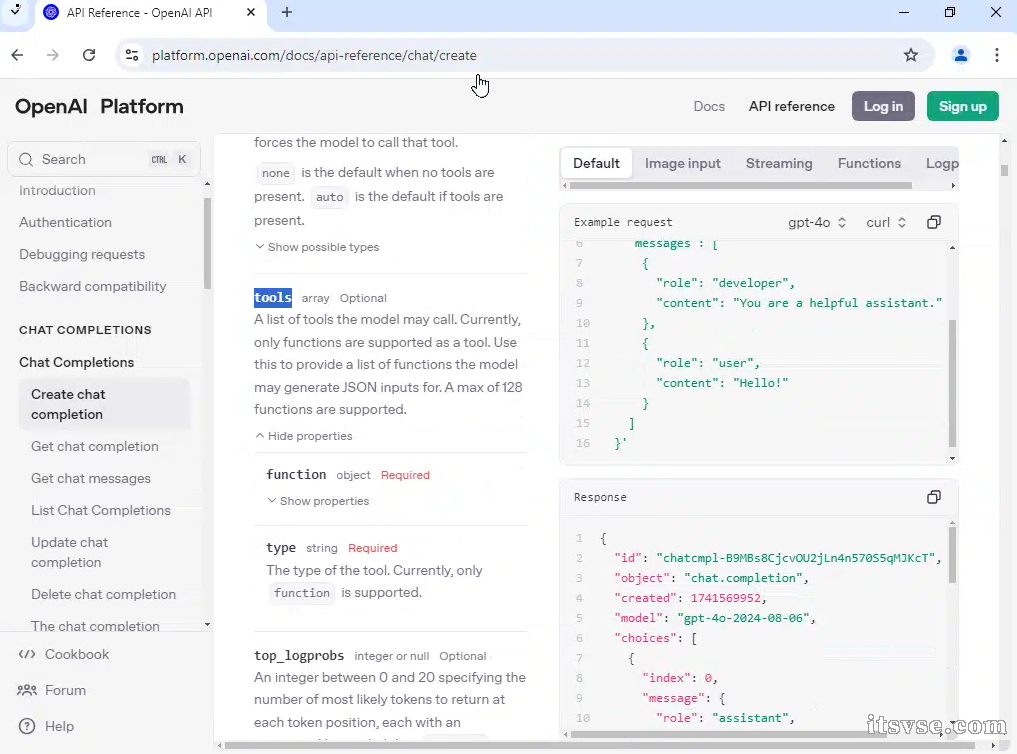Click the Log in button
Screen dimensions: 1017x754
click(883, 106)
